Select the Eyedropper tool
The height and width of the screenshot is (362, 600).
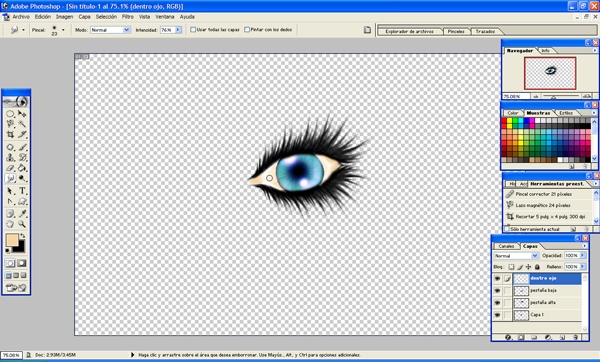[22, 214]
